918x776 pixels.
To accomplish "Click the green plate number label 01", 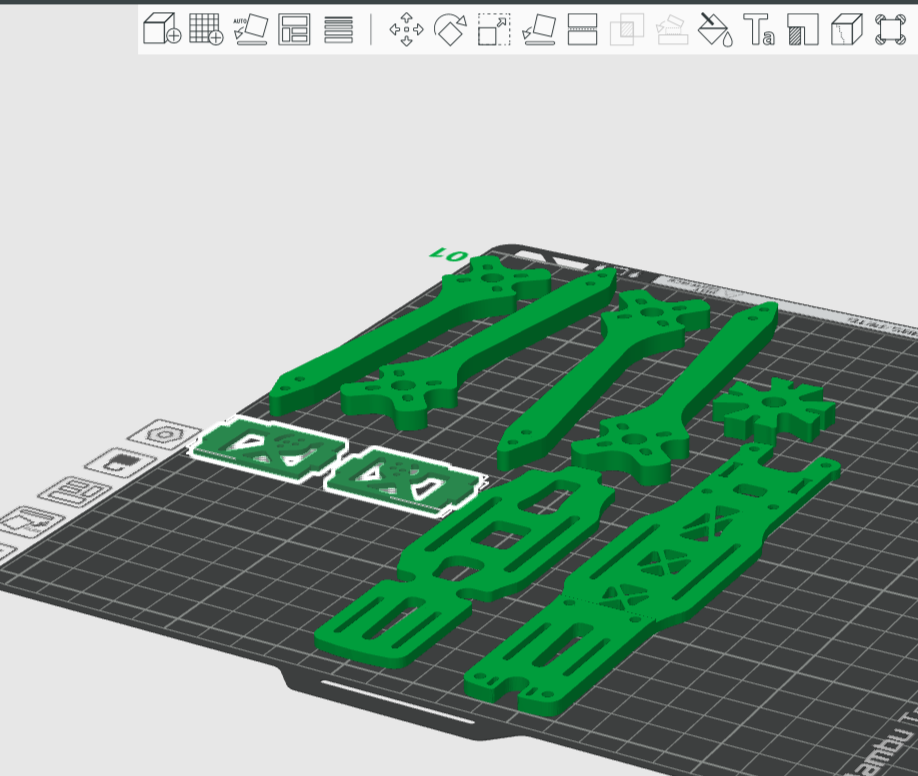I will pyautogui.click(x=449, y=256).
